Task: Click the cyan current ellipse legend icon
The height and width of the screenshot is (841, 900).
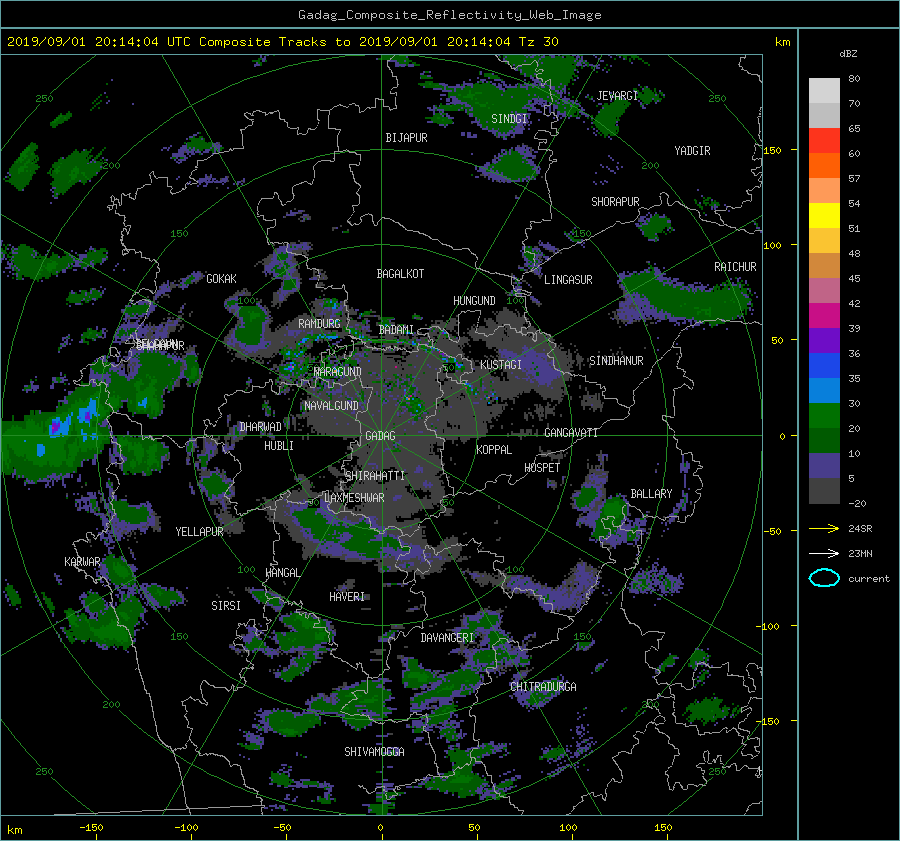Action: [x=824, y=578]
